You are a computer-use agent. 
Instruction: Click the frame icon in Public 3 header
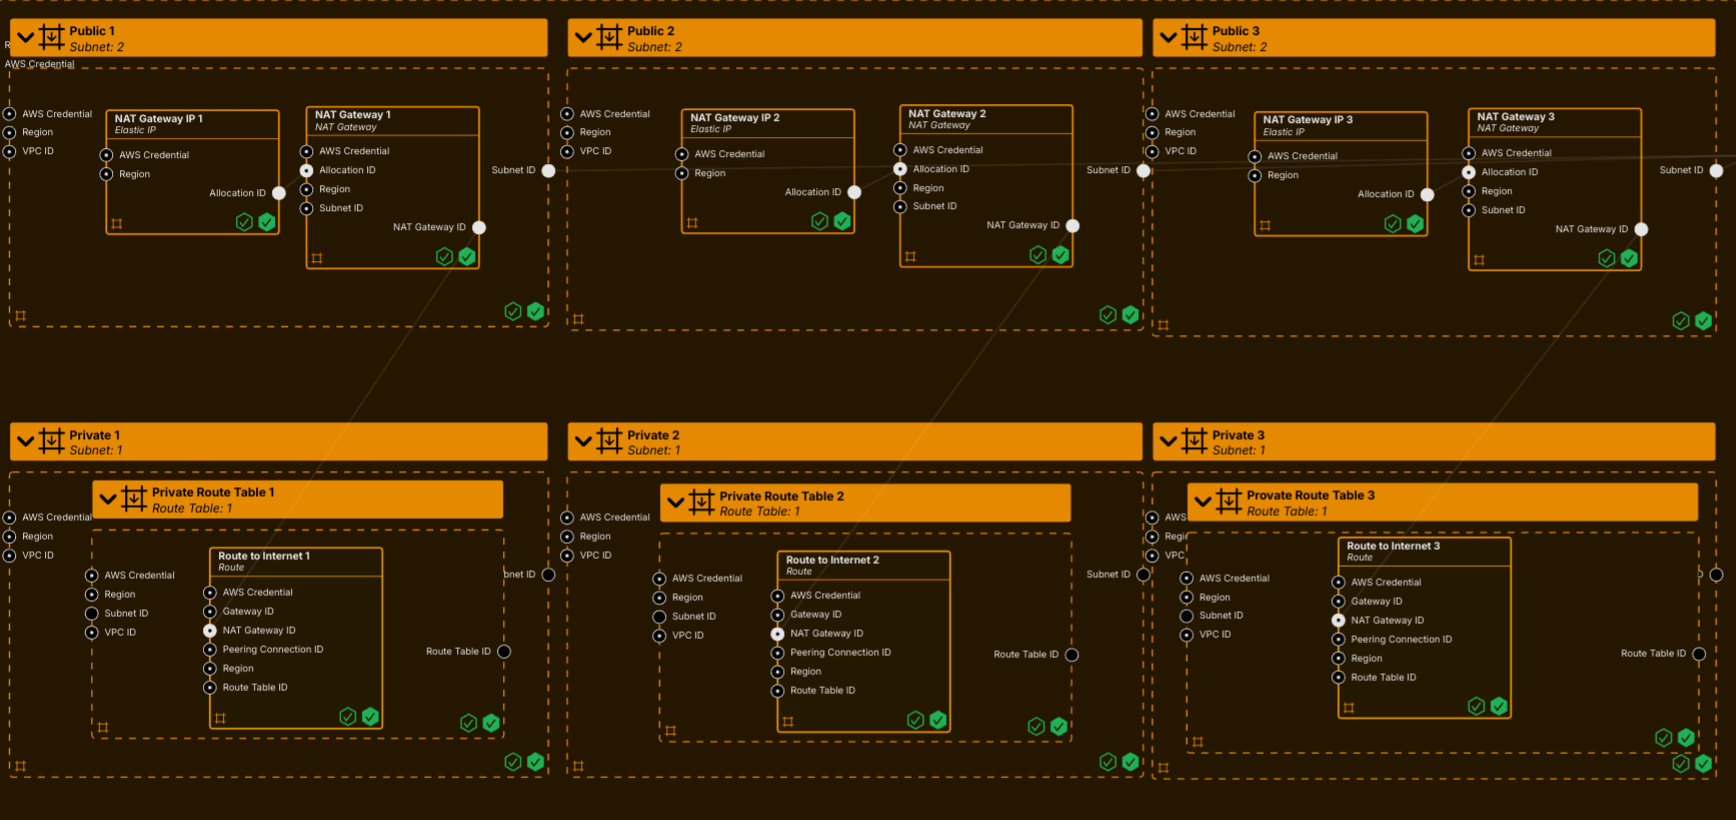1194,38
